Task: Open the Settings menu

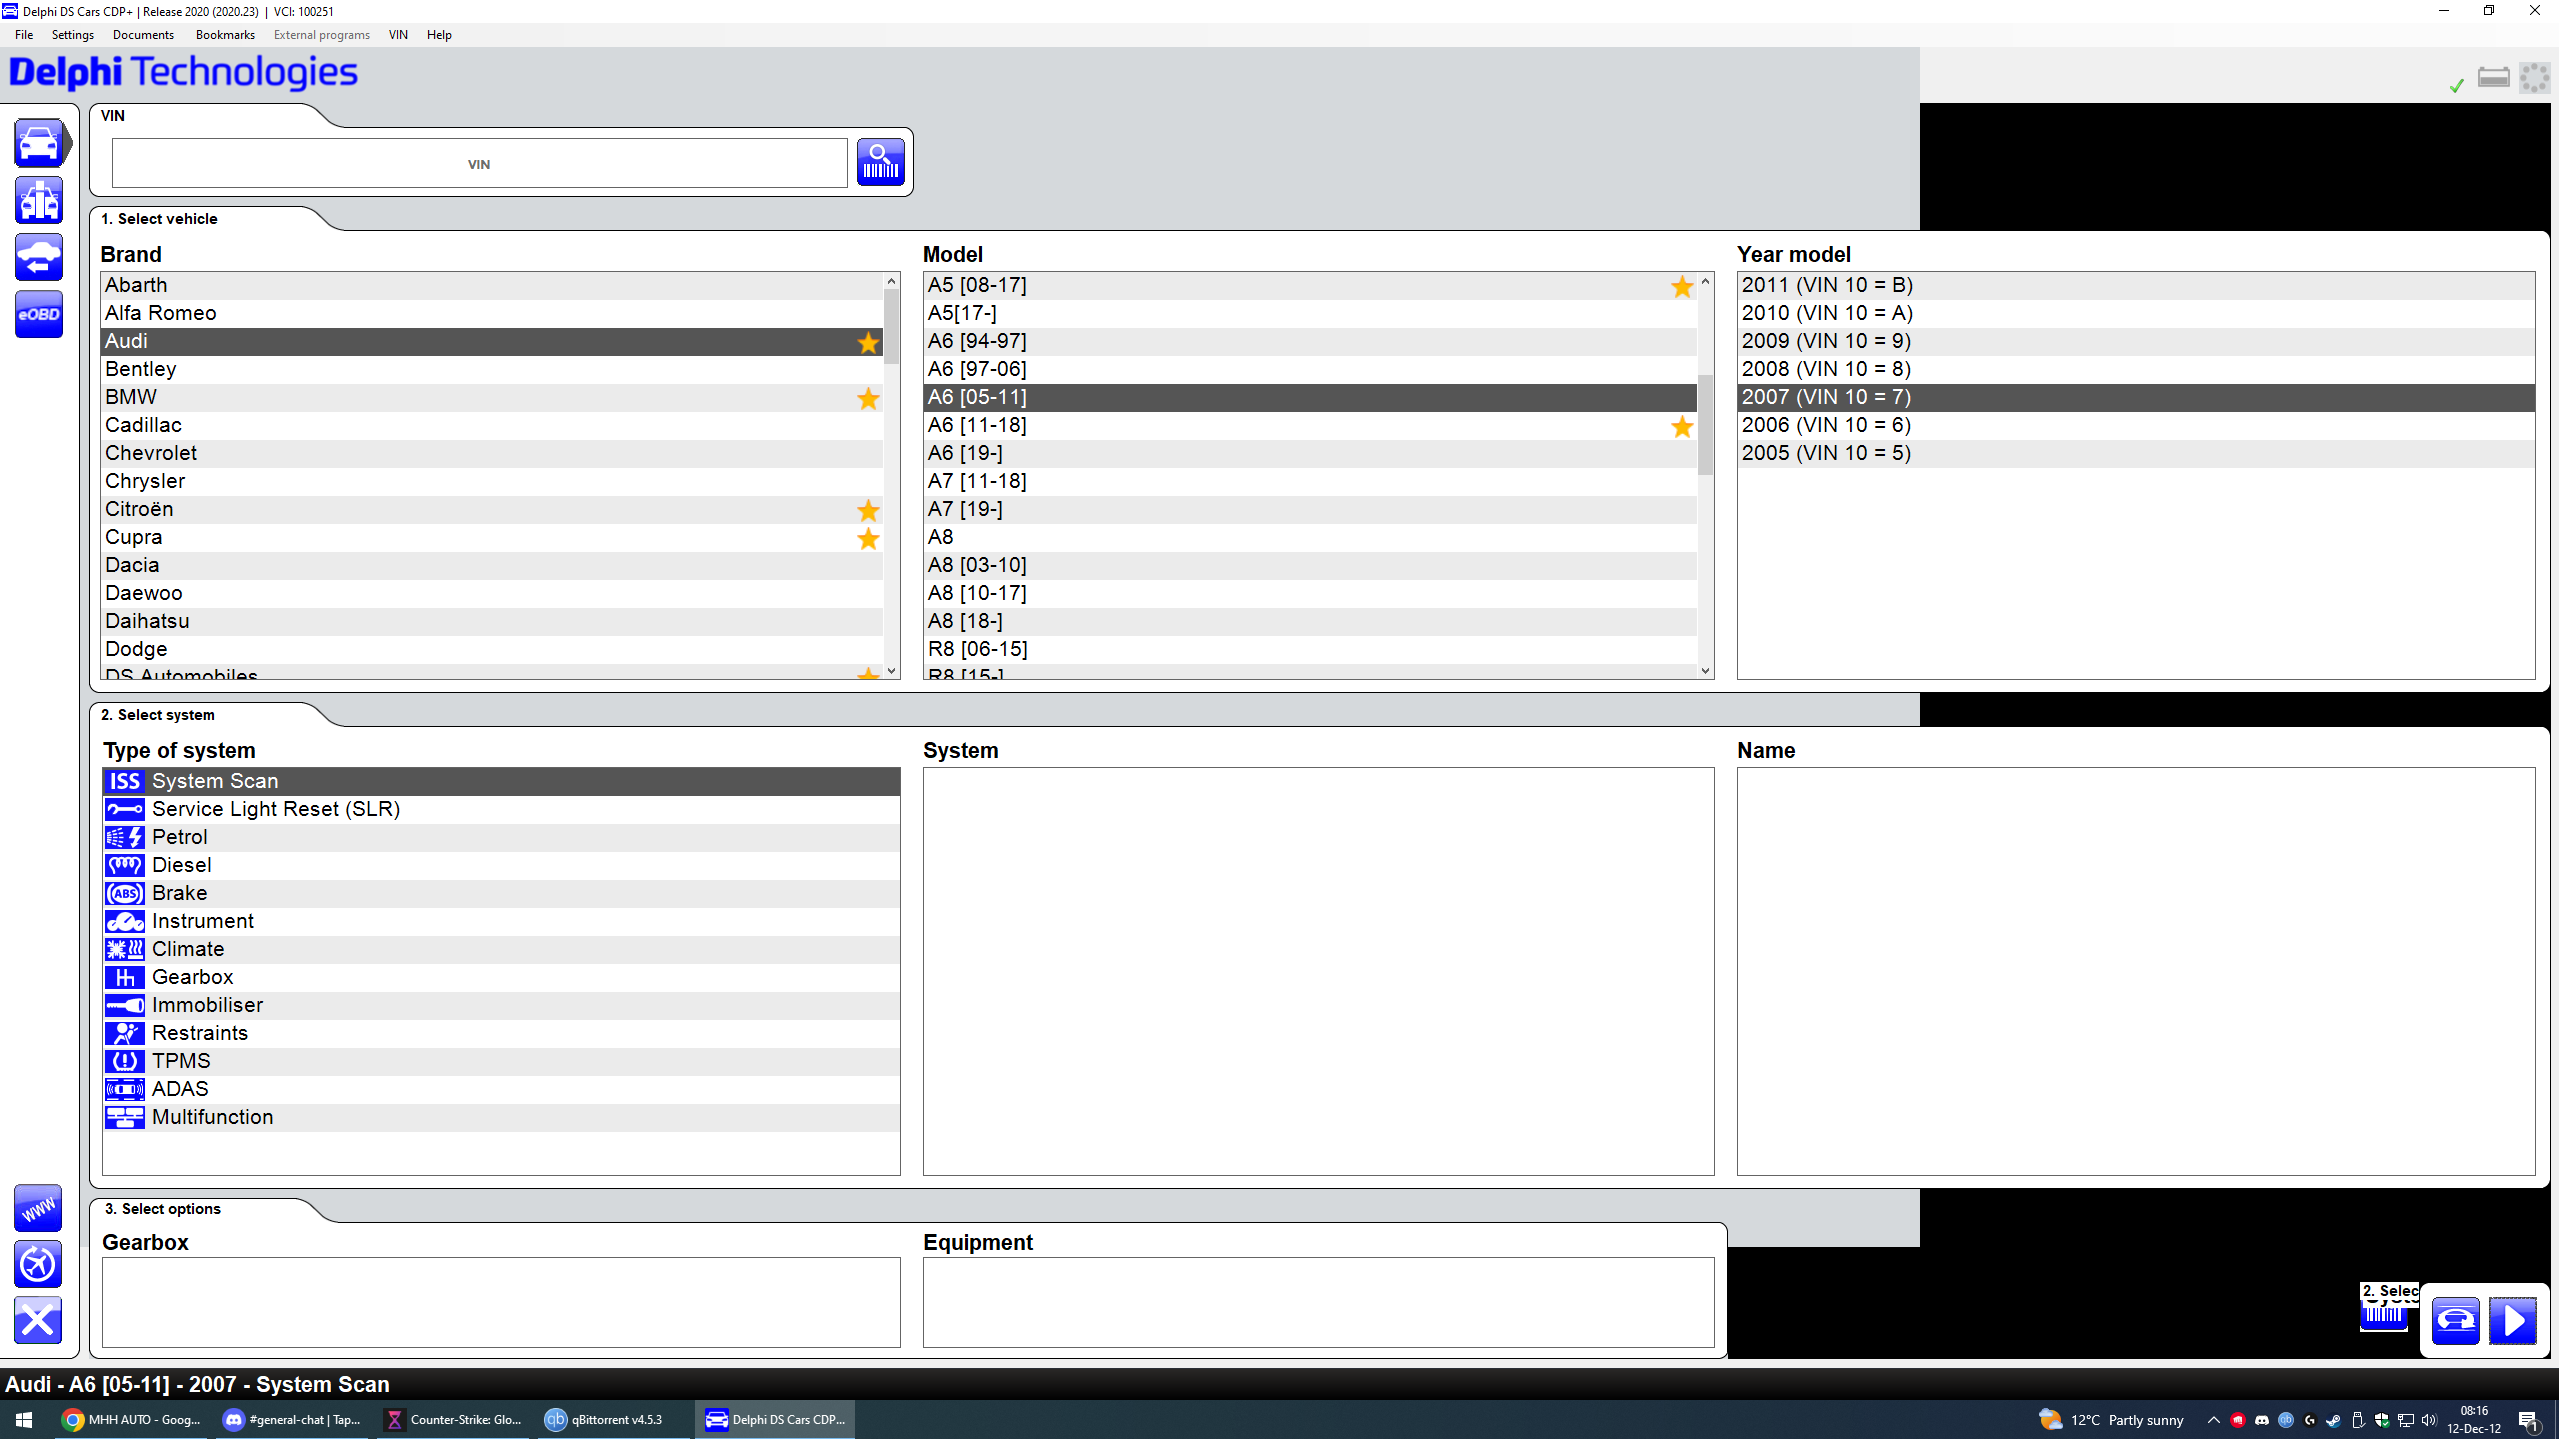Action: point(70,33)
